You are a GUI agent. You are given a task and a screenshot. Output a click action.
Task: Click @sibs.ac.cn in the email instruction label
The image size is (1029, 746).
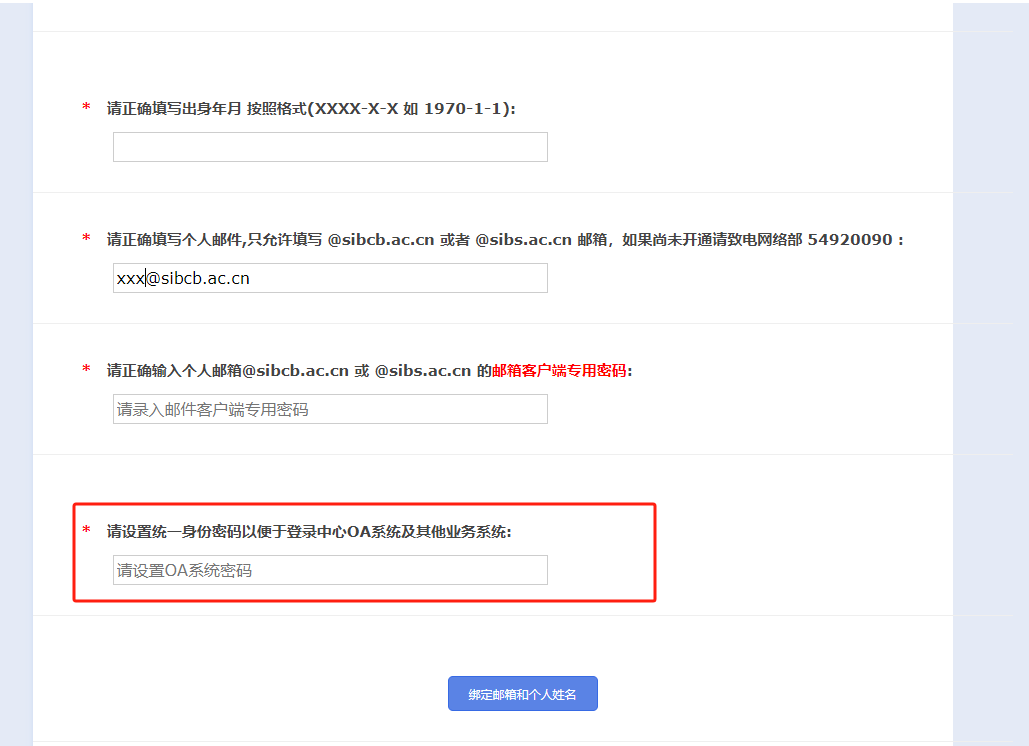[x=523, y=240]
